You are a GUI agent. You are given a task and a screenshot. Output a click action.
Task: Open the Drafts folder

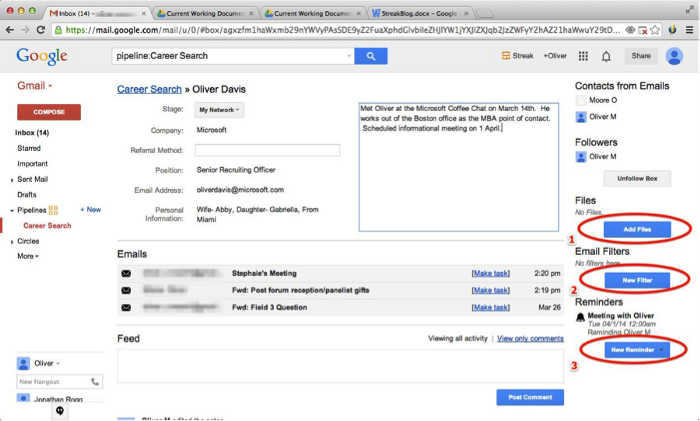pos(27,195)
